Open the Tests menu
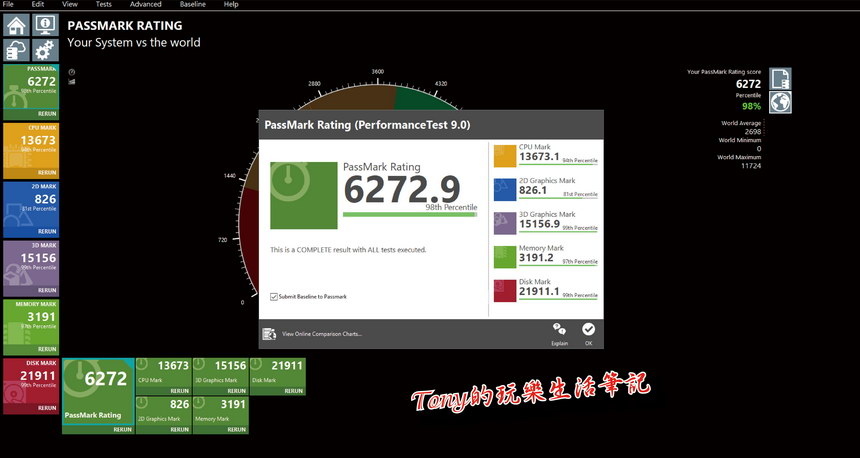 click(x=104, y=4)
